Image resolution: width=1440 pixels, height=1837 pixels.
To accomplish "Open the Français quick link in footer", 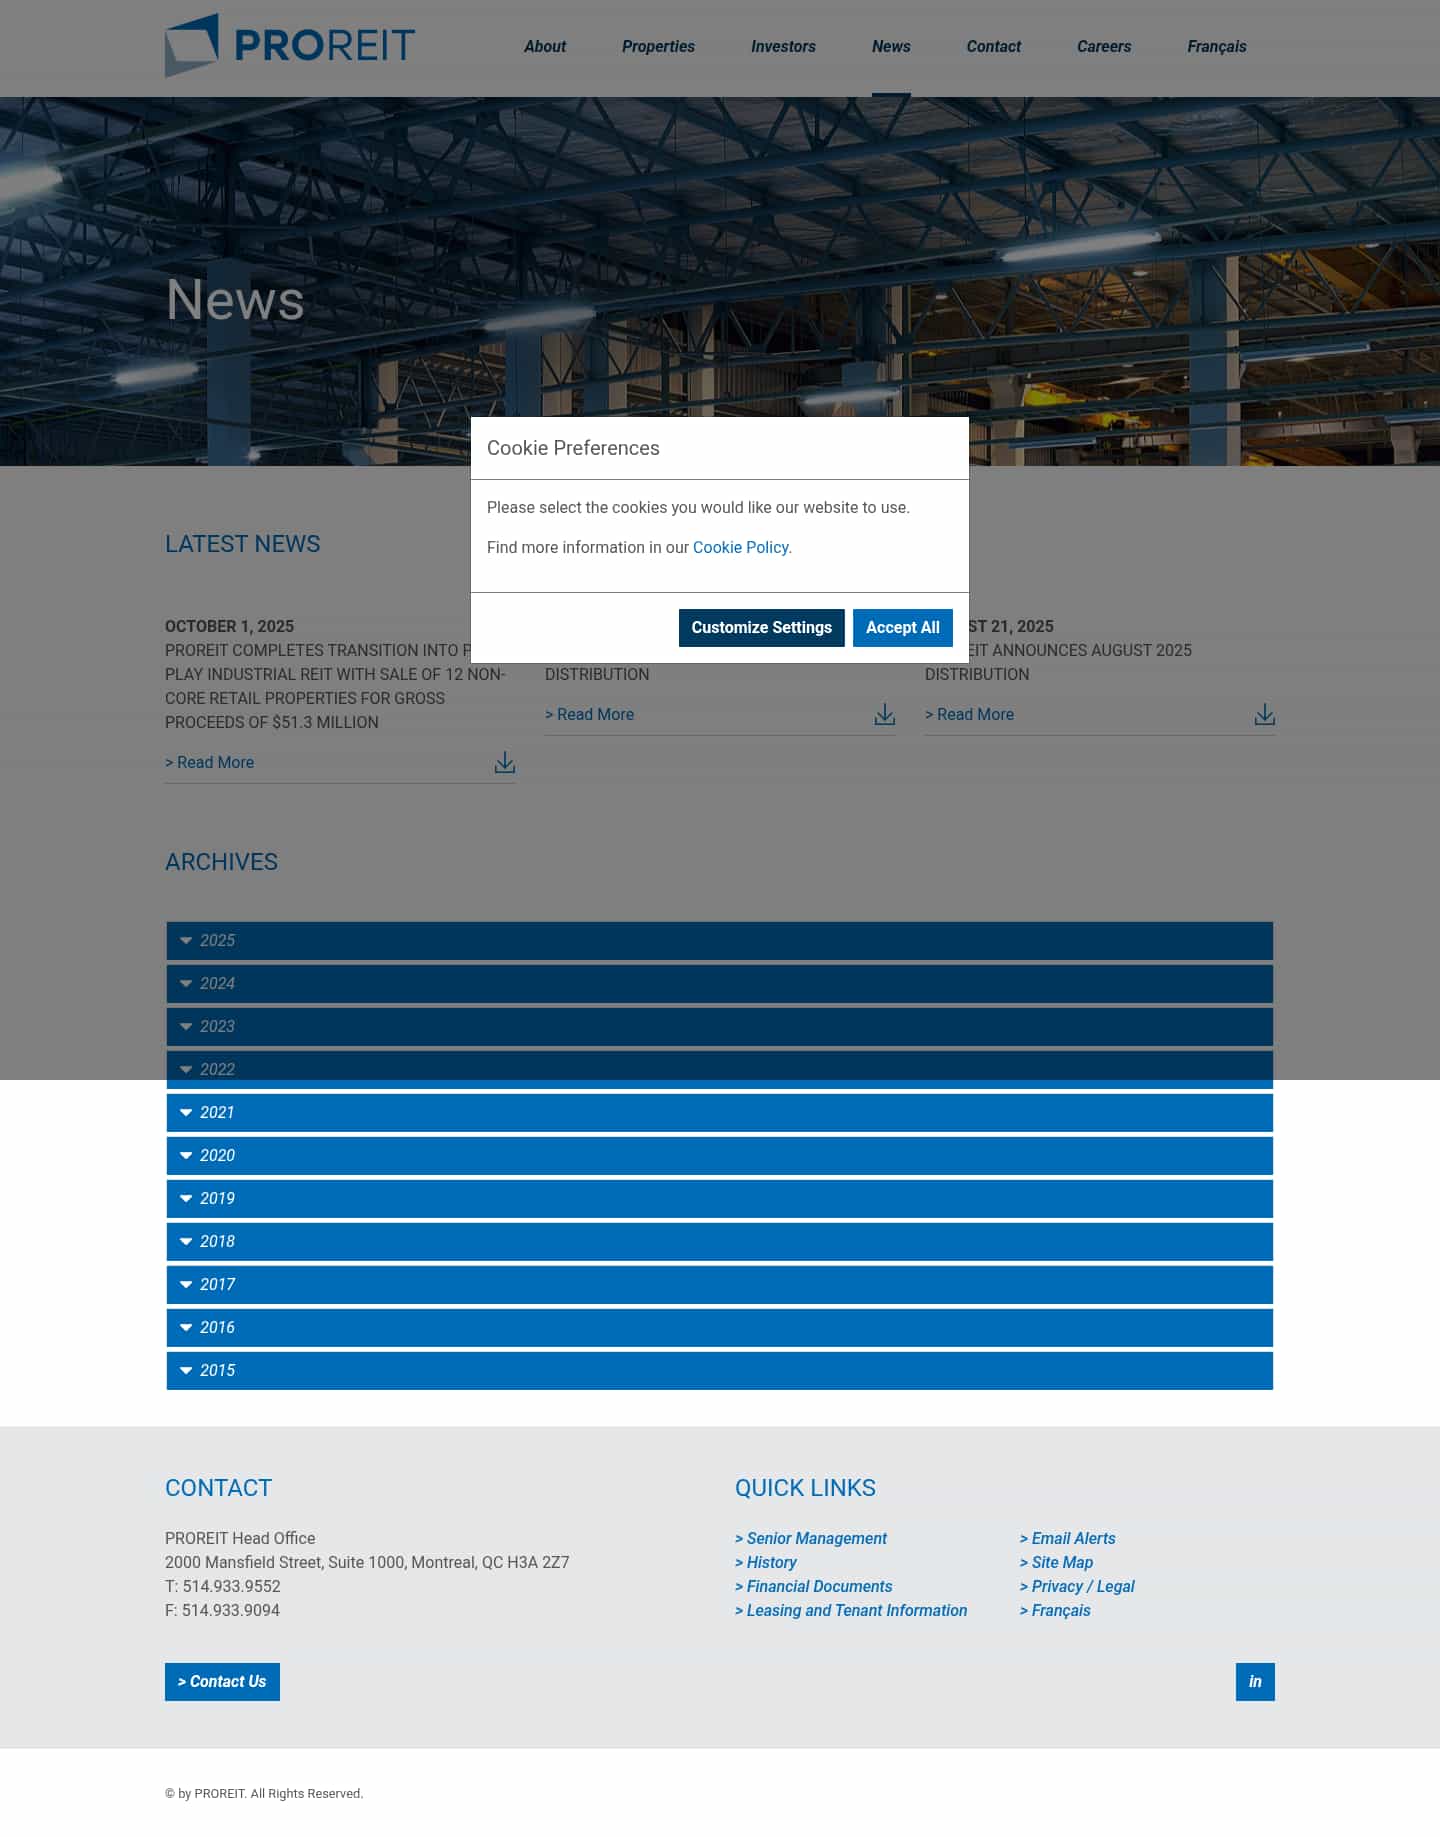I will pos(1055,1611).
